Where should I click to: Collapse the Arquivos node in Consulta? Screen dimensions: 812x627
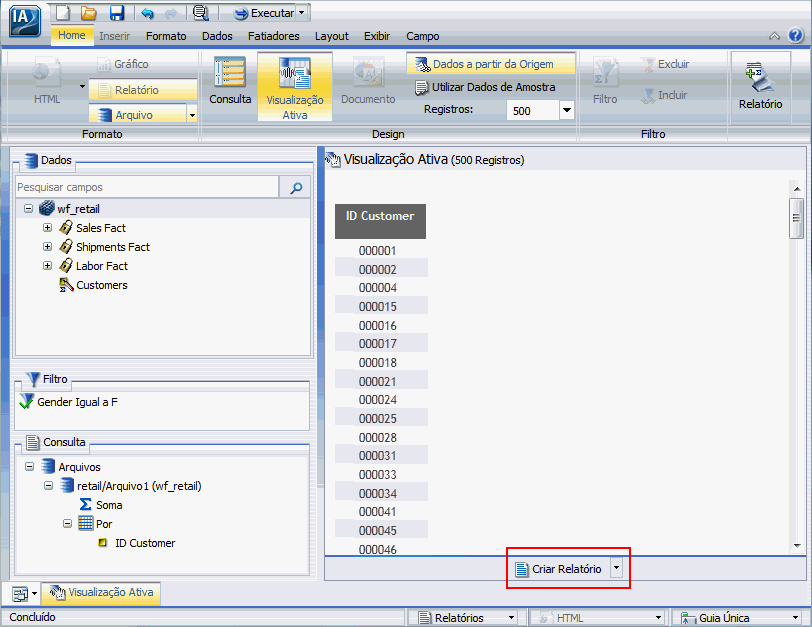pyautogui.click(x=30, y=466)
